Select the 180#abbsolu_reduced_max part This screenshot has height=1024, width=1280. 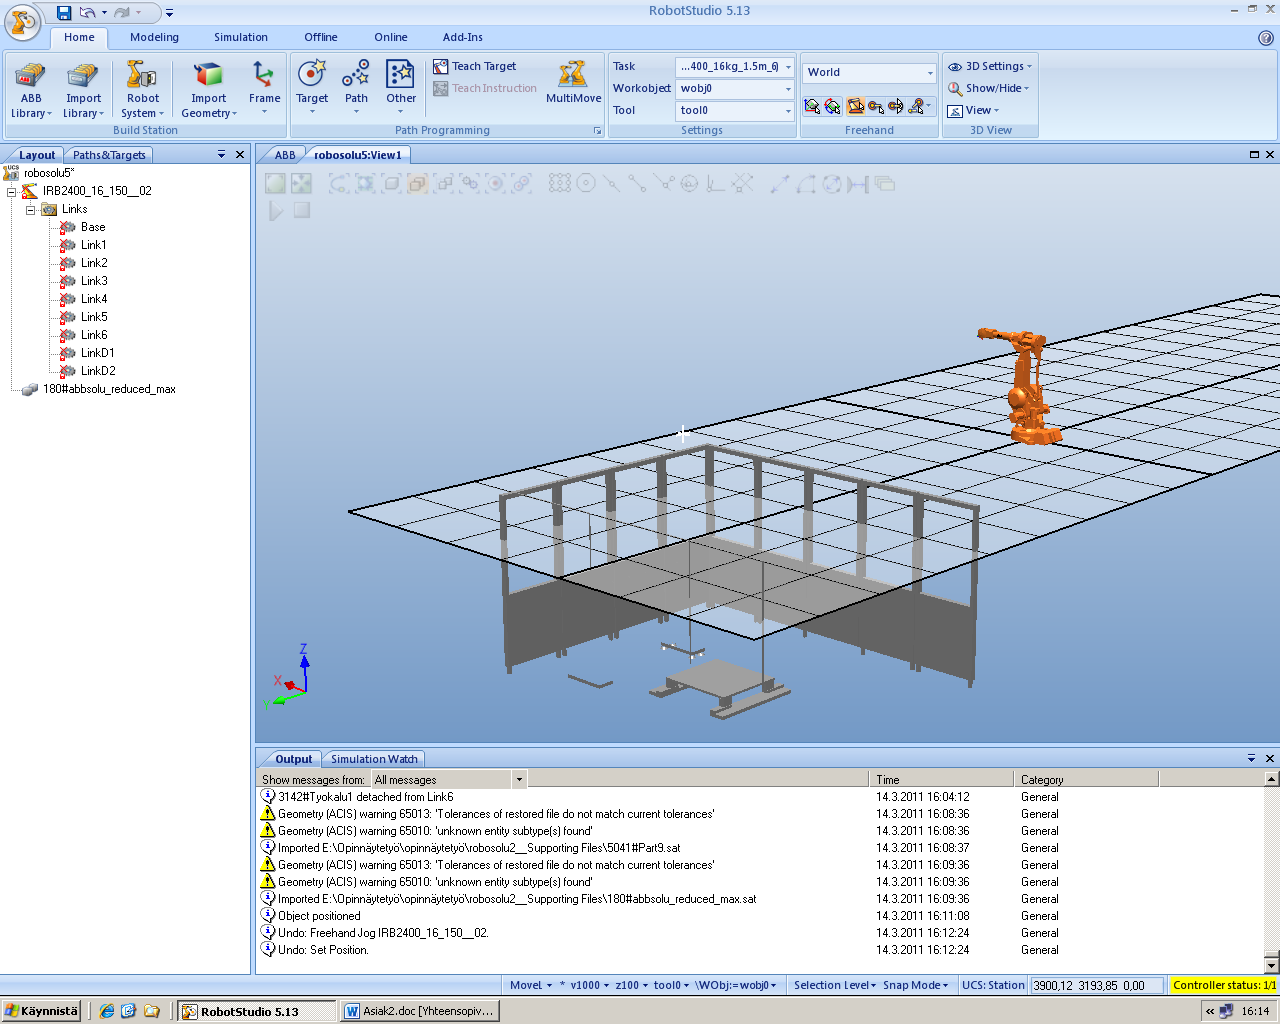click(x=109, y=389)
